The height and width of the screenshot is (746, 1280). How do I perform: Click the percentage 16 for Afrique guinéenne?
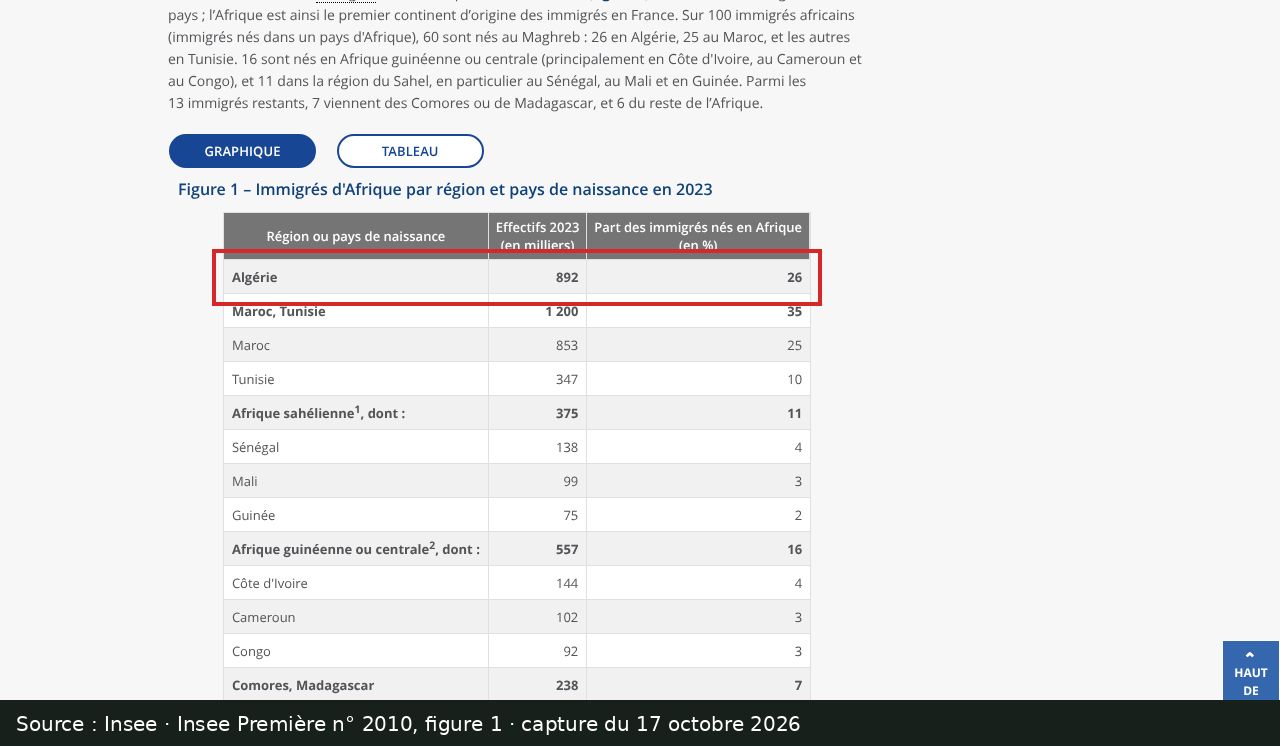[795, 549]
